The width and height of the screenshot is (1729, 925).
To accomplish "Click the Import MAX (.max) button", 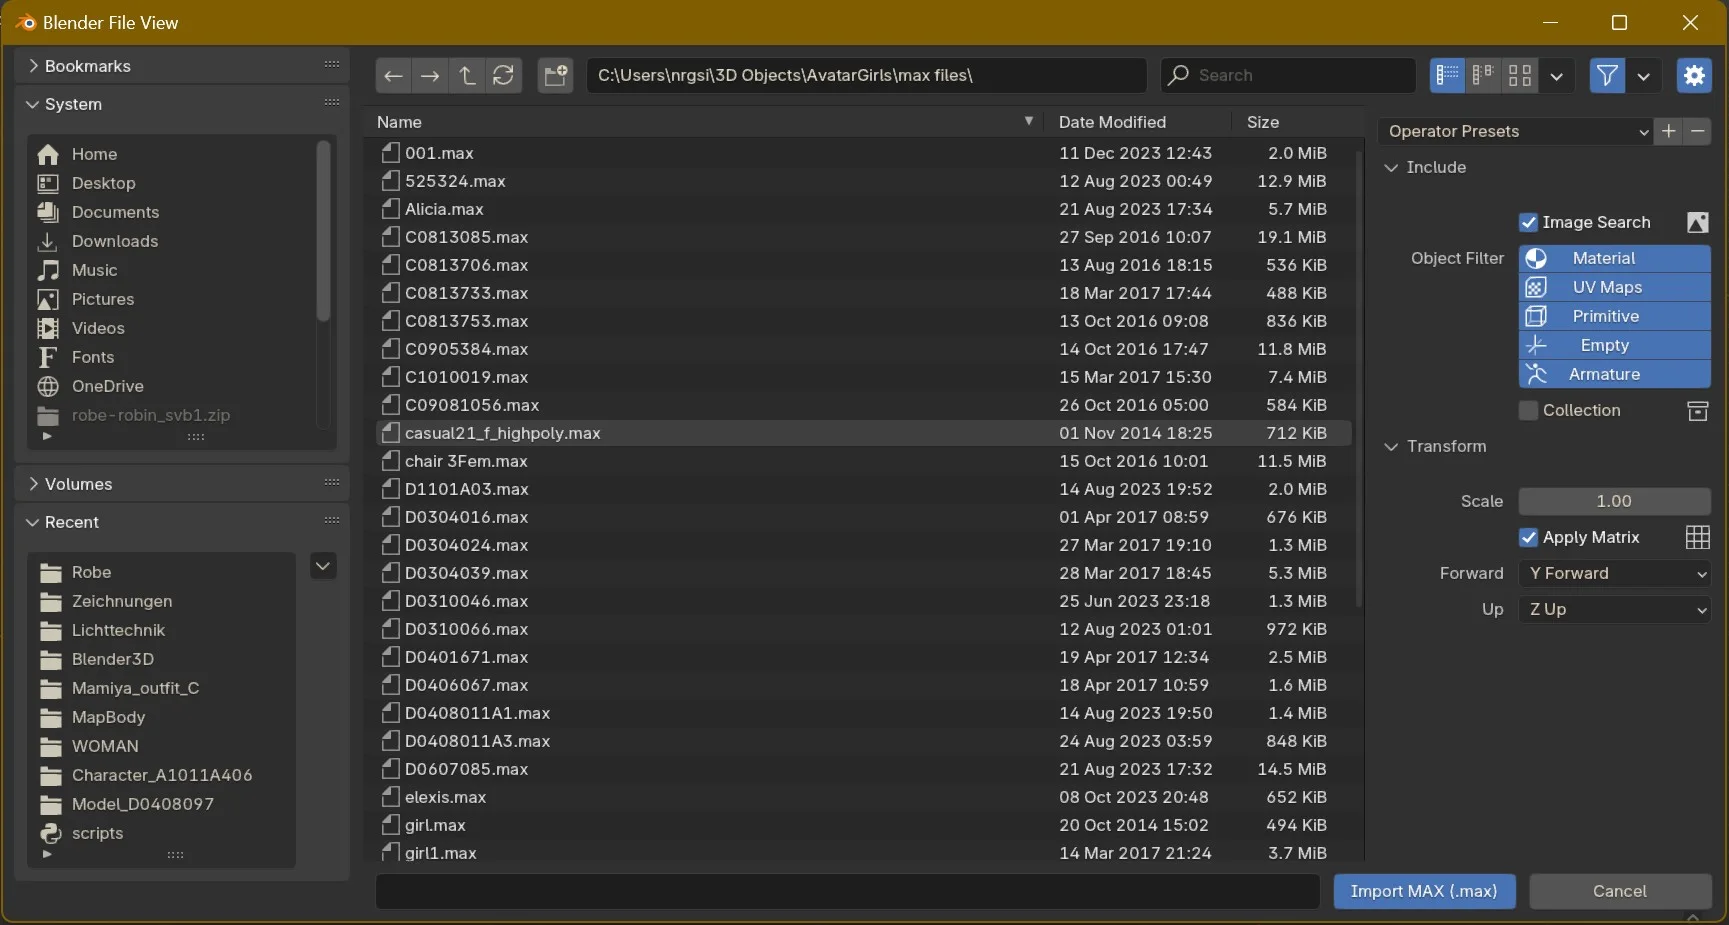I will 1423,891.
